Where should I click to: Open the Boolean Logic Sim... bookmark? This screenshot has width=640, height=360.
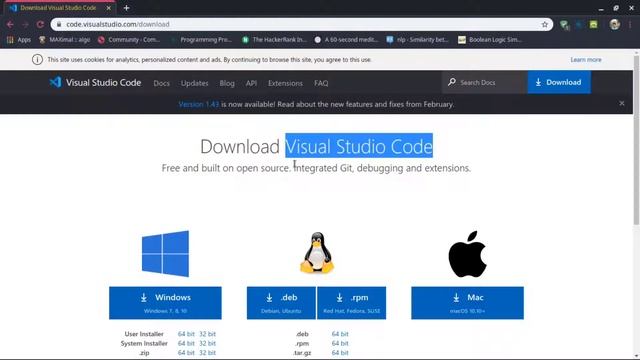point(490,40)
